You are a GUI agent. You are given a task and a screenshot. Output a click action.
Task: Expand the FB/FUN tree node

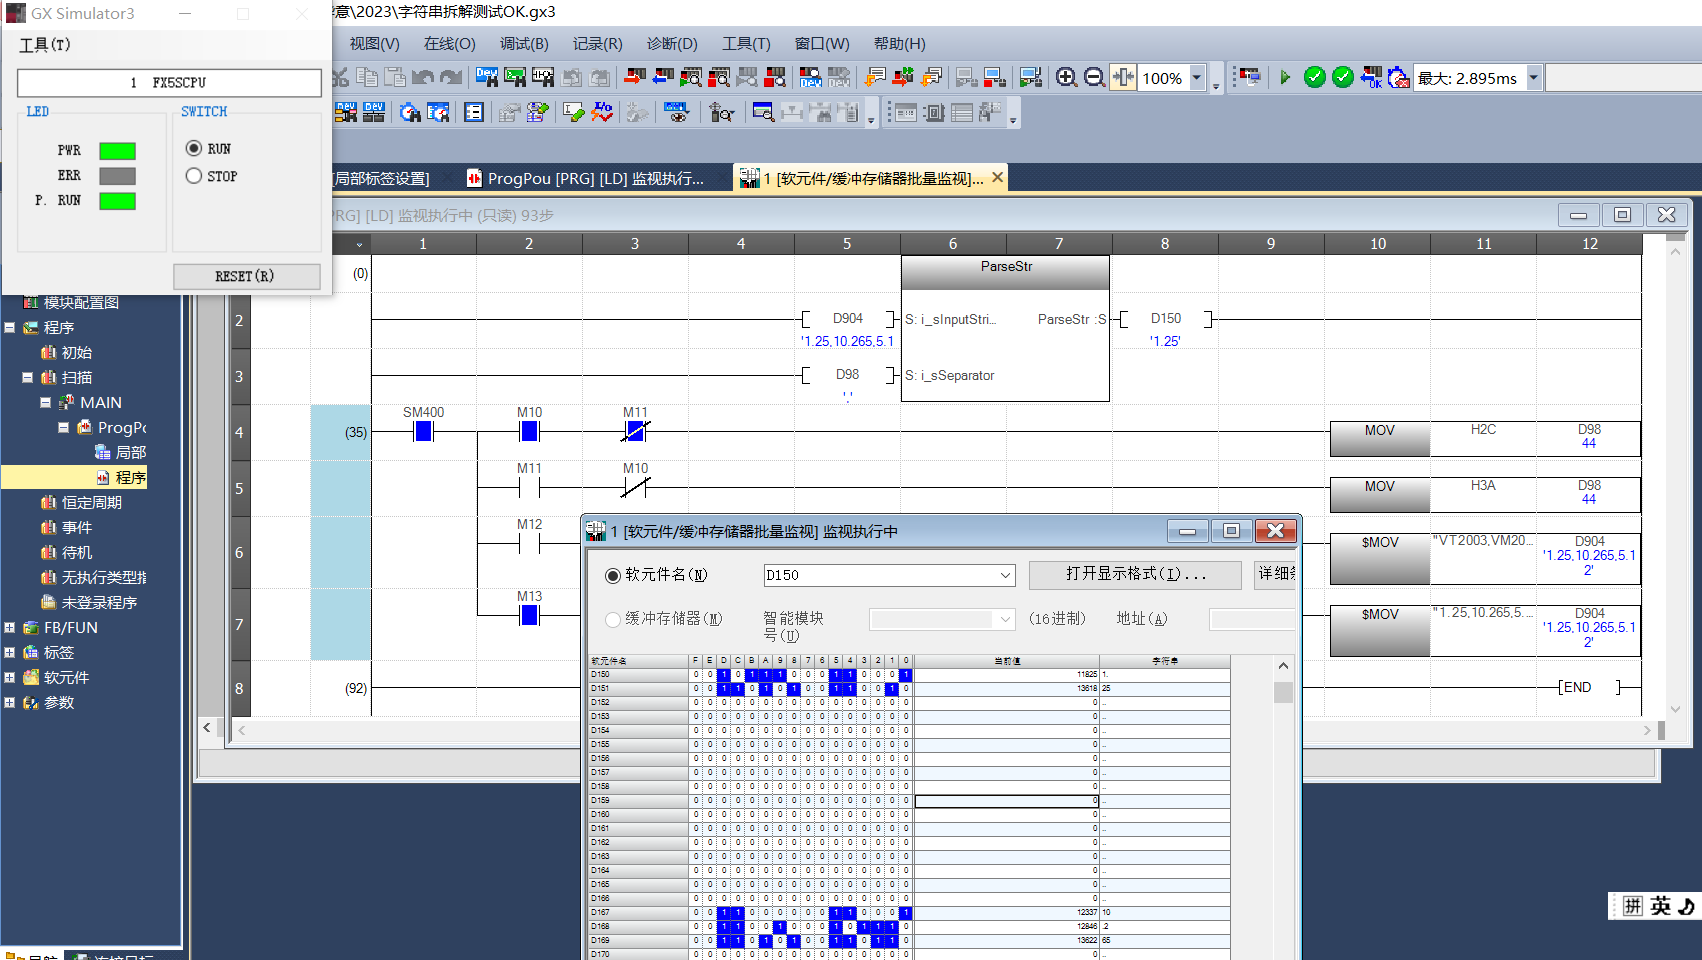point(10,628)
